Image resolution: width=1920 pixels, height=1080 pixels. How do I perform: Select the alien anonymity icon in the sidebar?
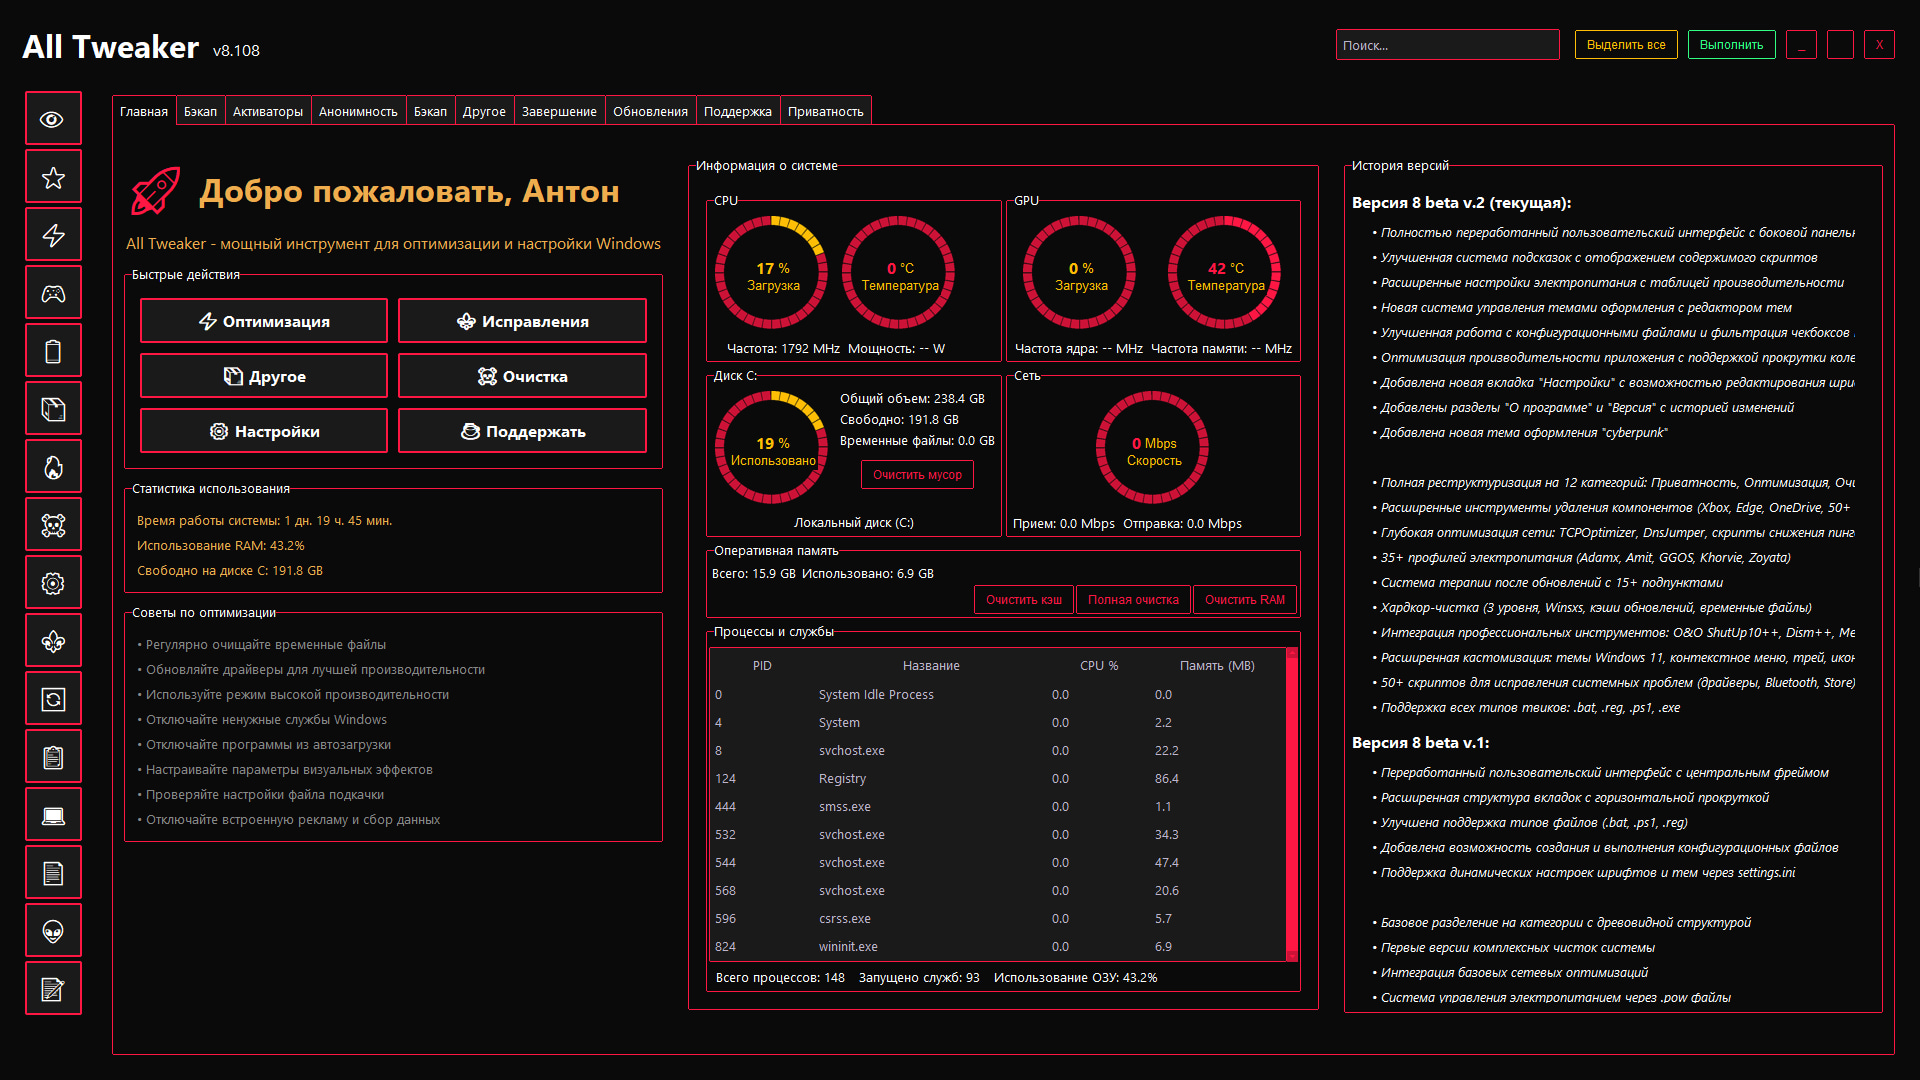pyautogui.click(x=53, y=930)
